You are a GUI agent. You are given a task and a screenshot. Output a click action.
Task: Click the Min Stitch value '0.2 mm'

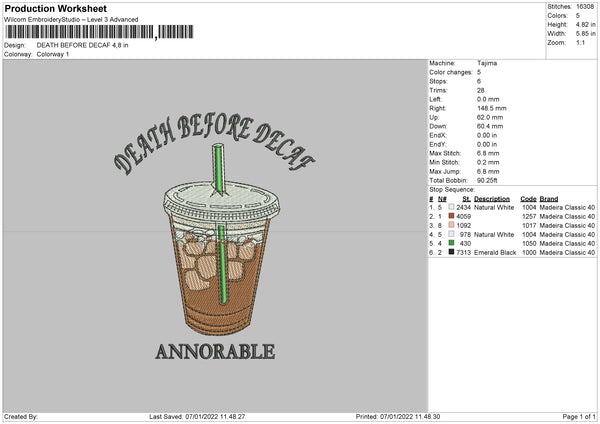click(488, 162)
